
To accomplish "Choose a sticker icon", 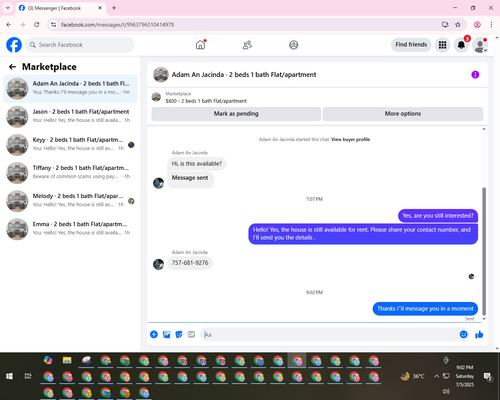I will point(179,334).
